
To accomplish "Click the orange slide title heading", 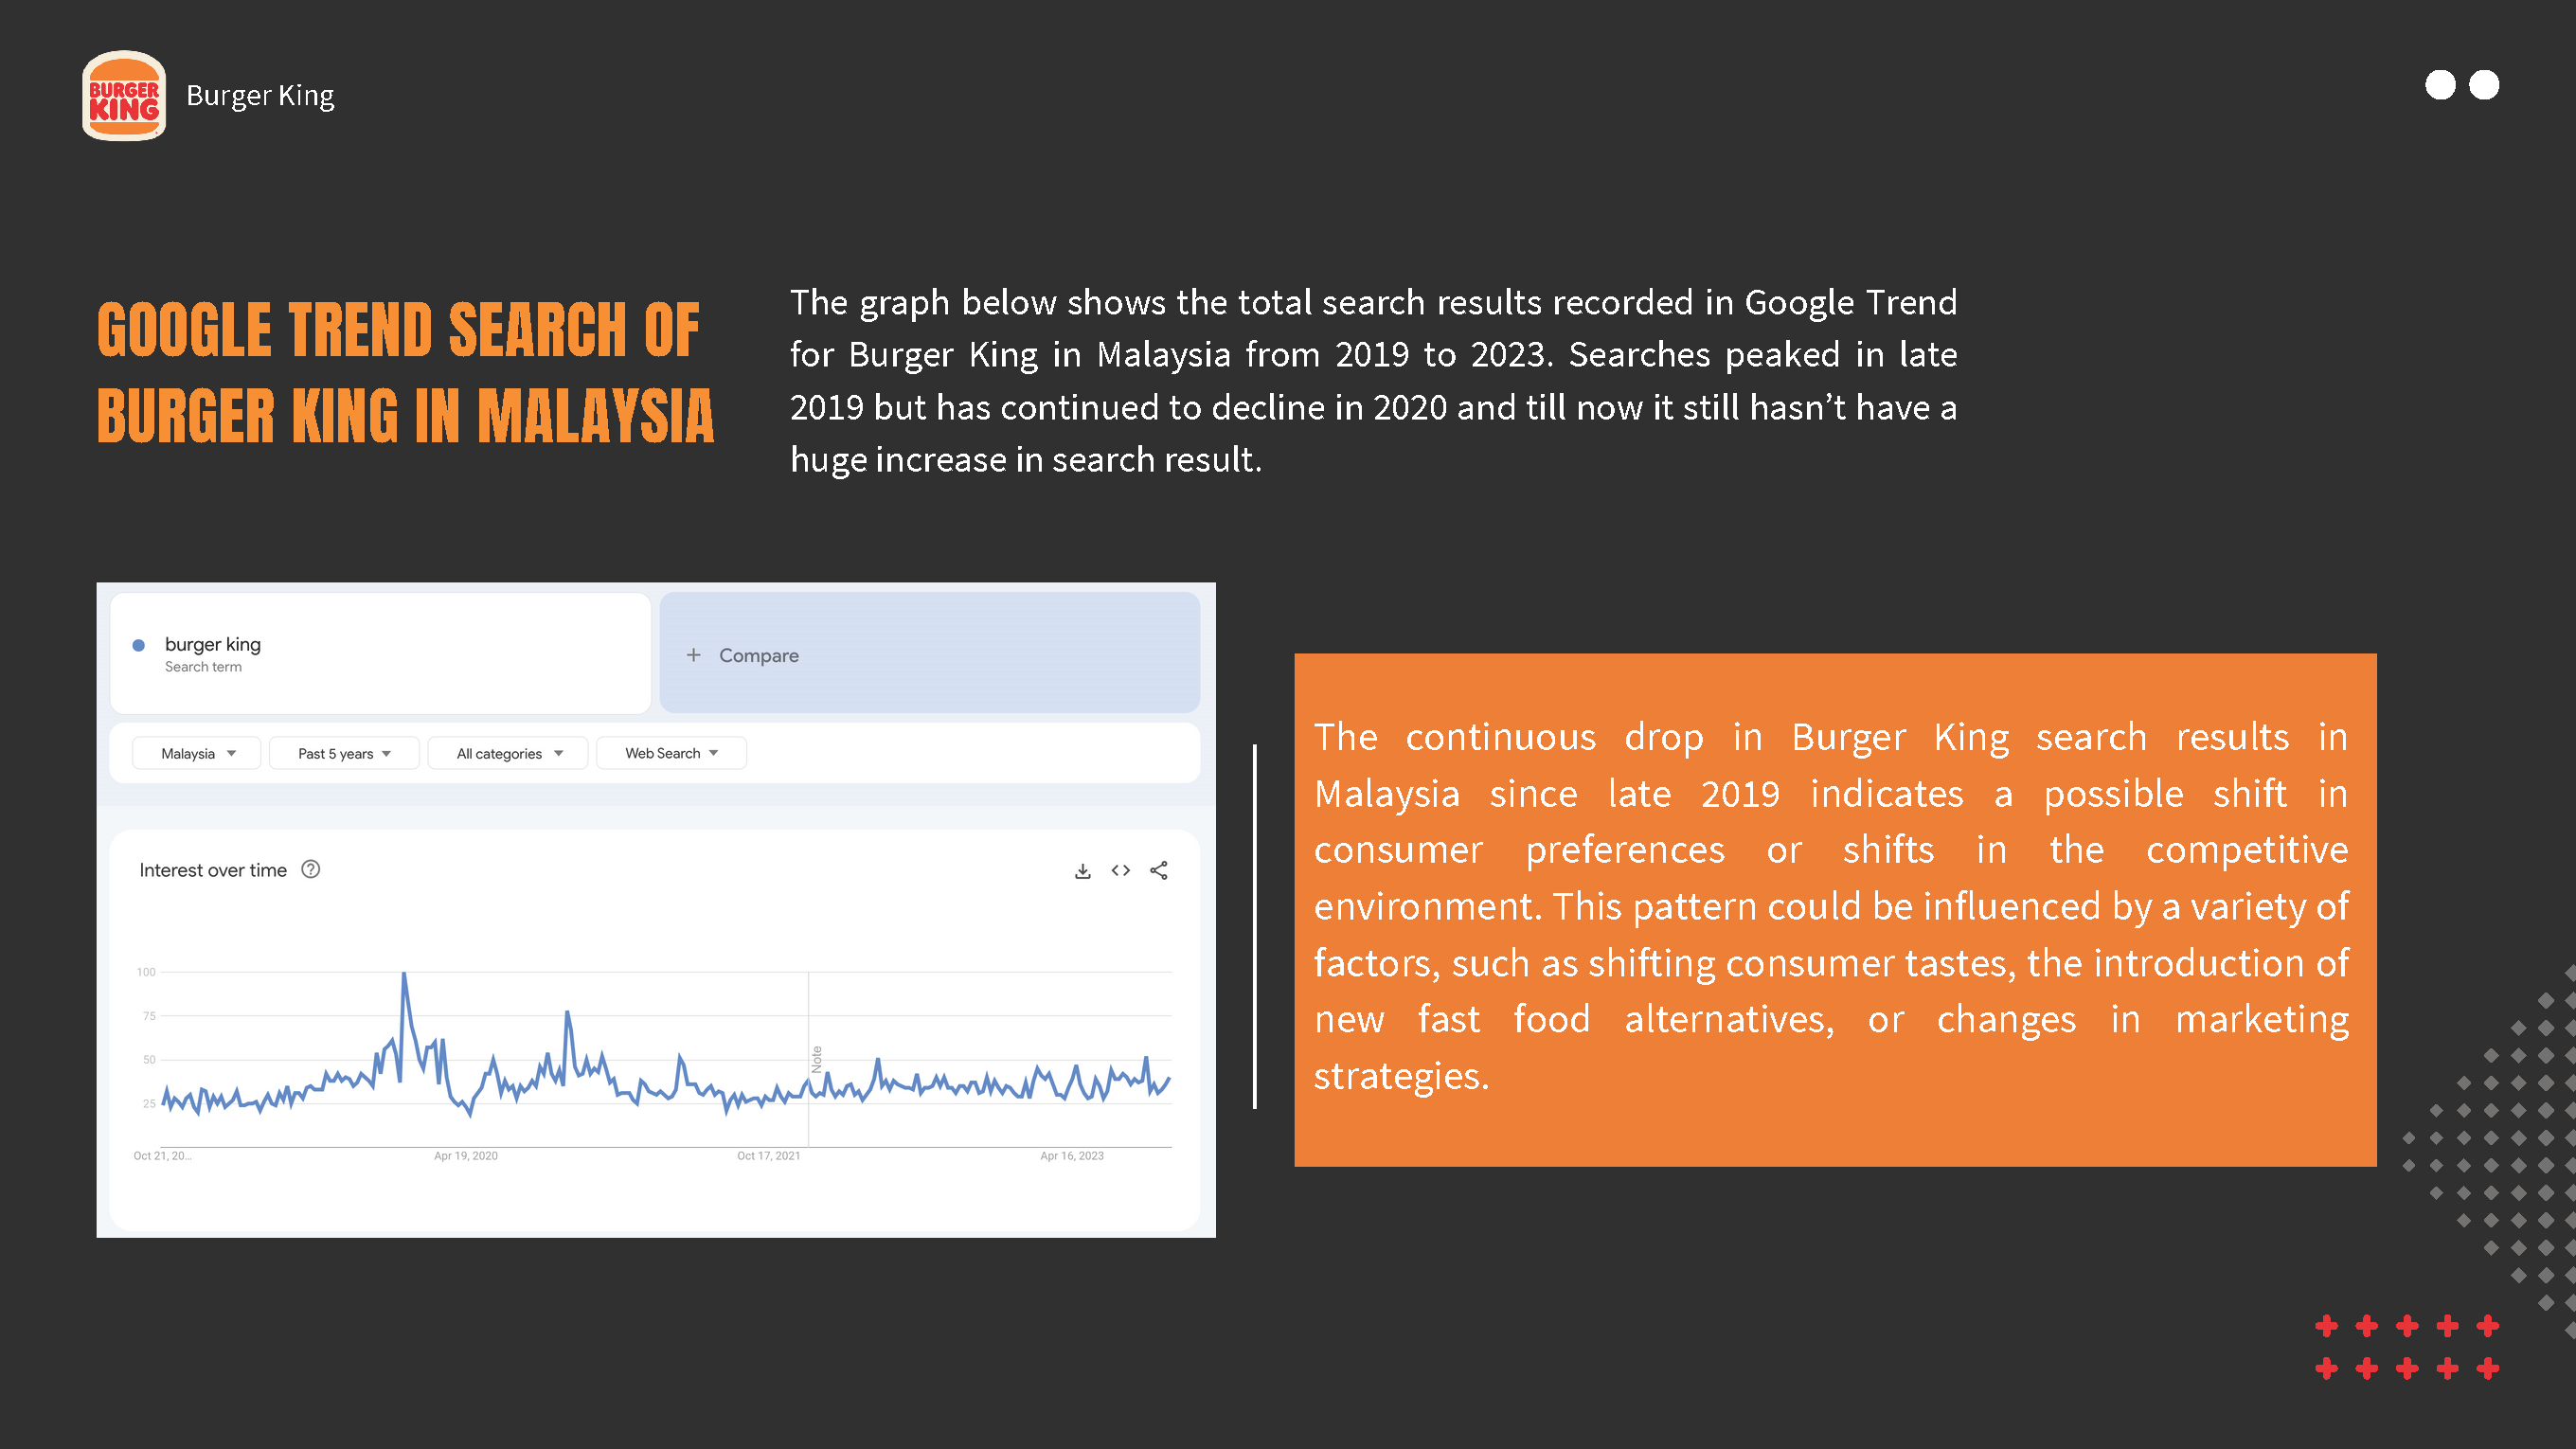I will tap(406, 372).
